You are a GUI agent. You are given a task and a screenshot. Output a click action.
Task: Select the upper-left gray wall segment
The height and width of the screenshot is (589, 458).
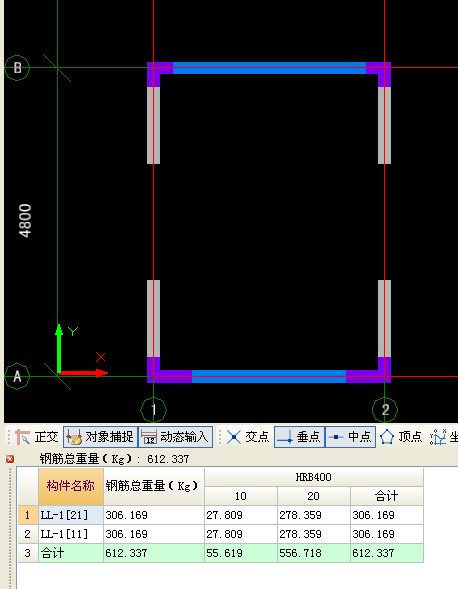(x=153, y=125)
